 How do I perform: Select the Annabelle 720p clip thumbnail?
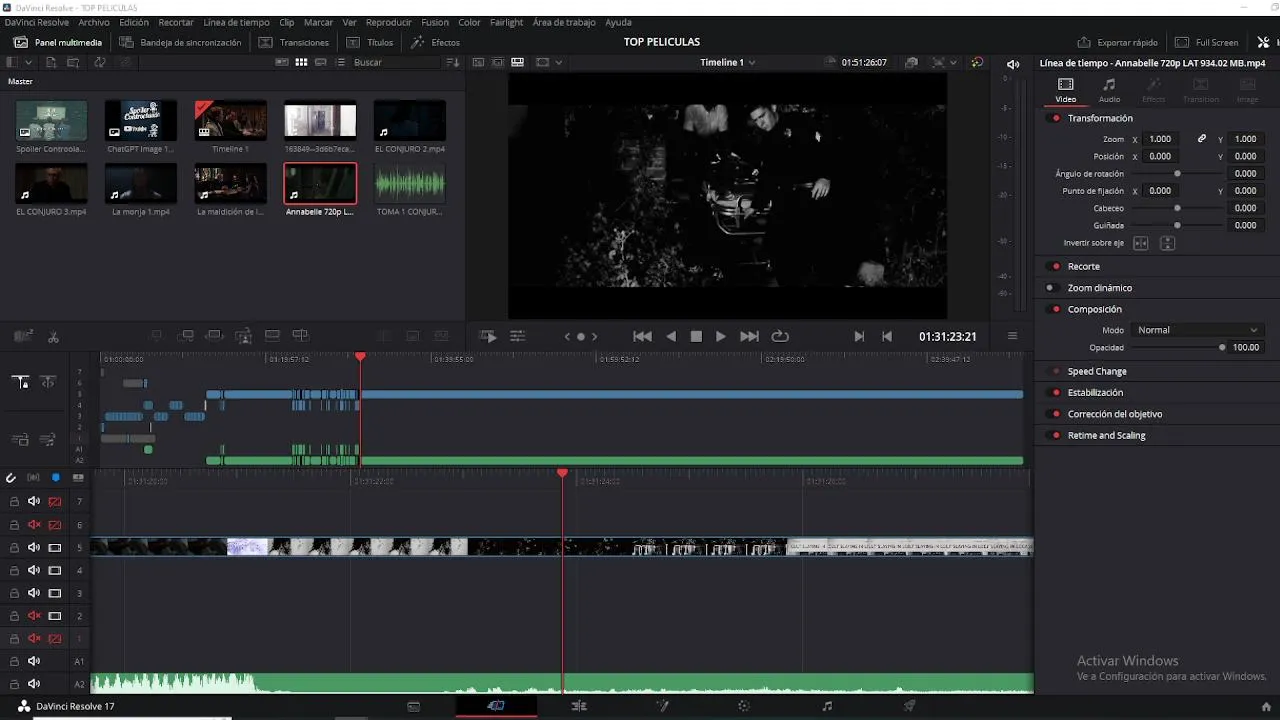point(320,183)
